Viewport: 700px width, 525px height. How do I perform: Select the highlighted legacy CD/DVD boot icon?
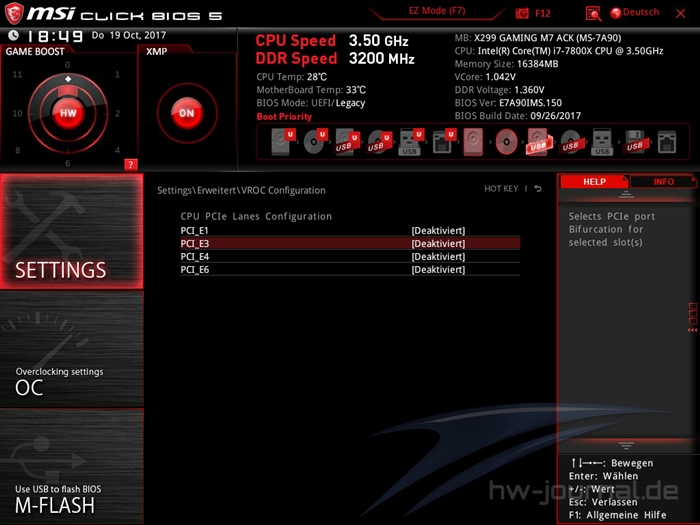click(506, 142)
